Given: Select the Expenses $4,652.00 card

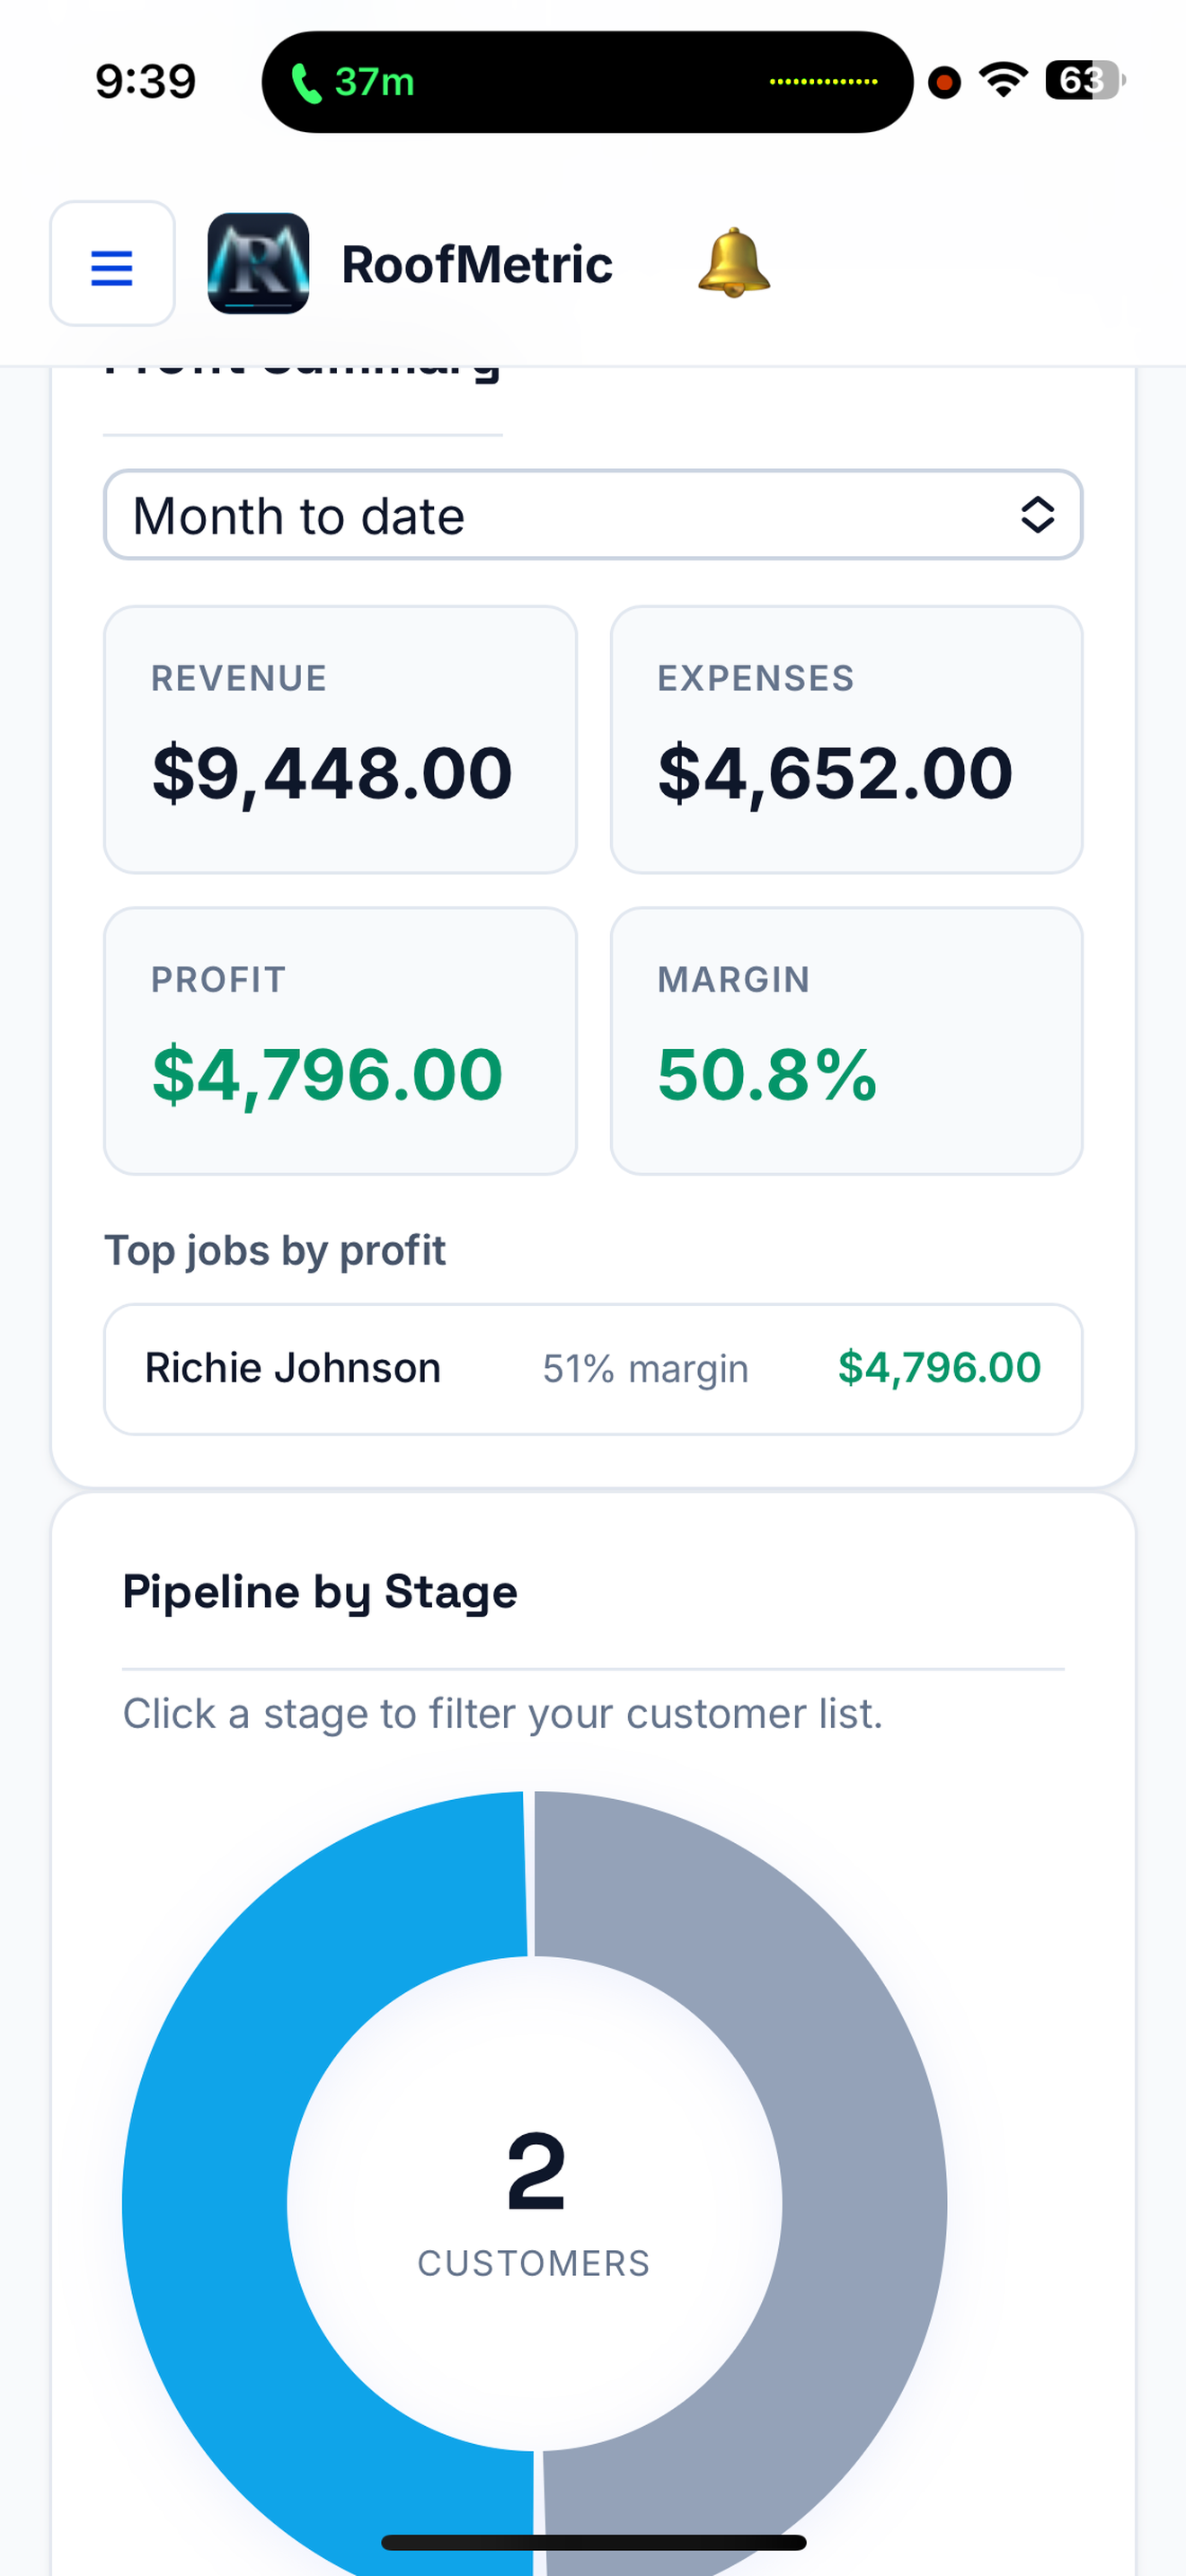Looking at the screenshot, I should click(846, 740).
